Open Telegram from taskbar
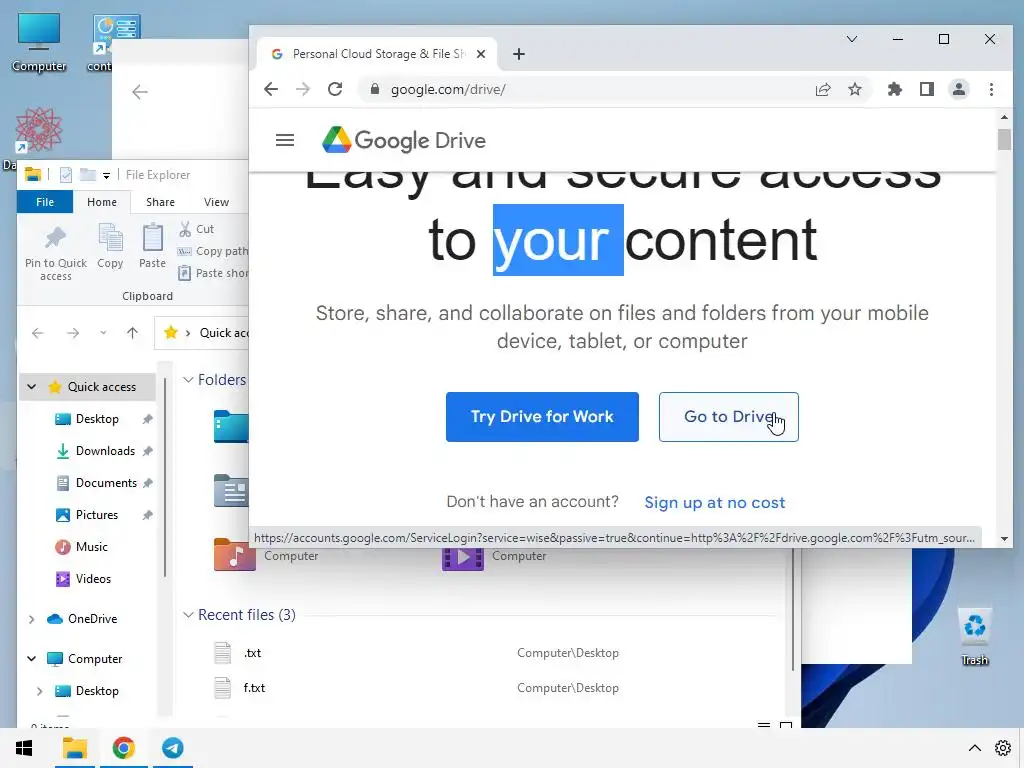This screenshot has width=1024, height=768. (x=172, y=748)
